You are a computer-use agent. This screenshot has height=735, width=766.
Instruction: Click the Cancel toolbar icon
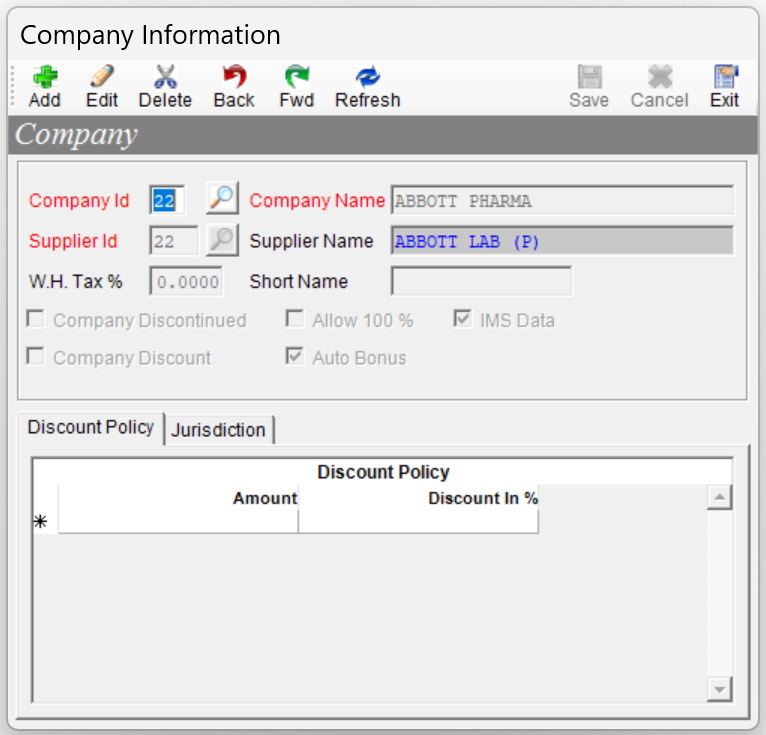tap(660, 76)
